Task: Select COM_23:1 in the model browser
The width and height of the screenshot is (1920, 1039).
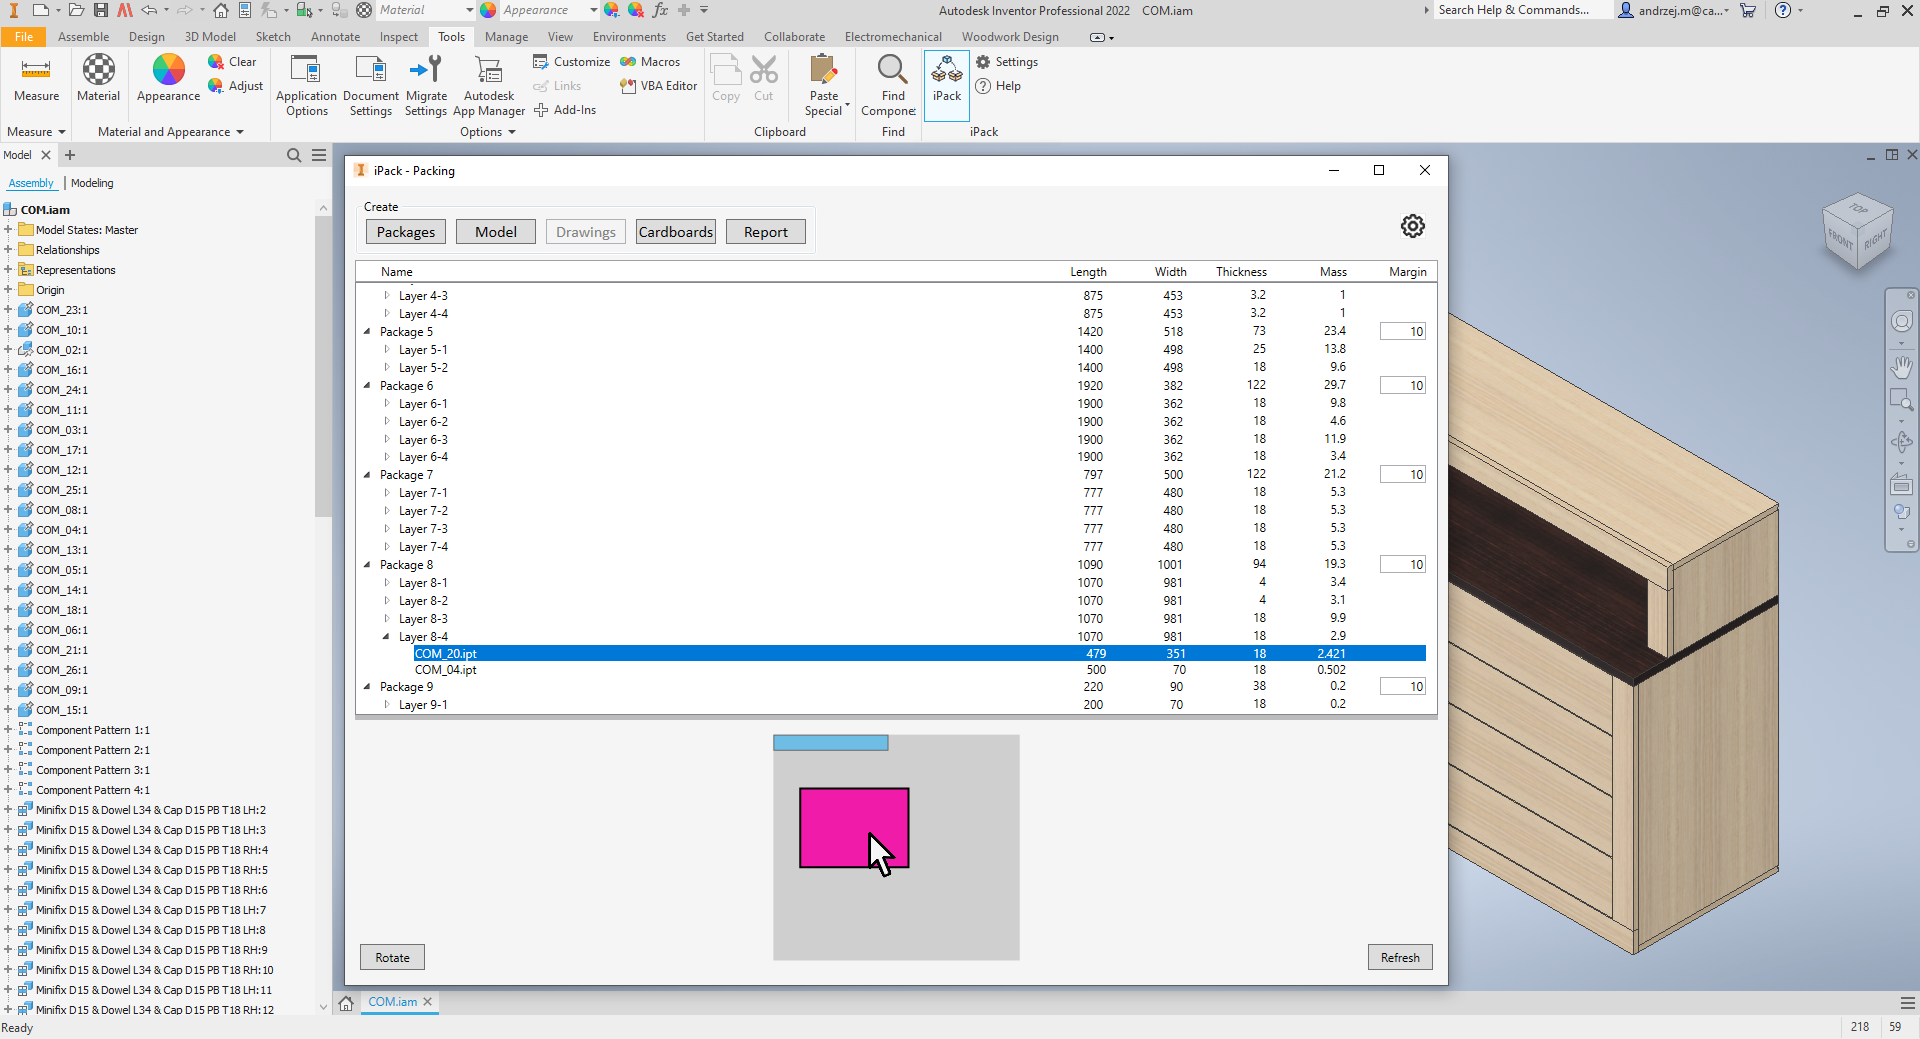Action: tap(62, 310)
